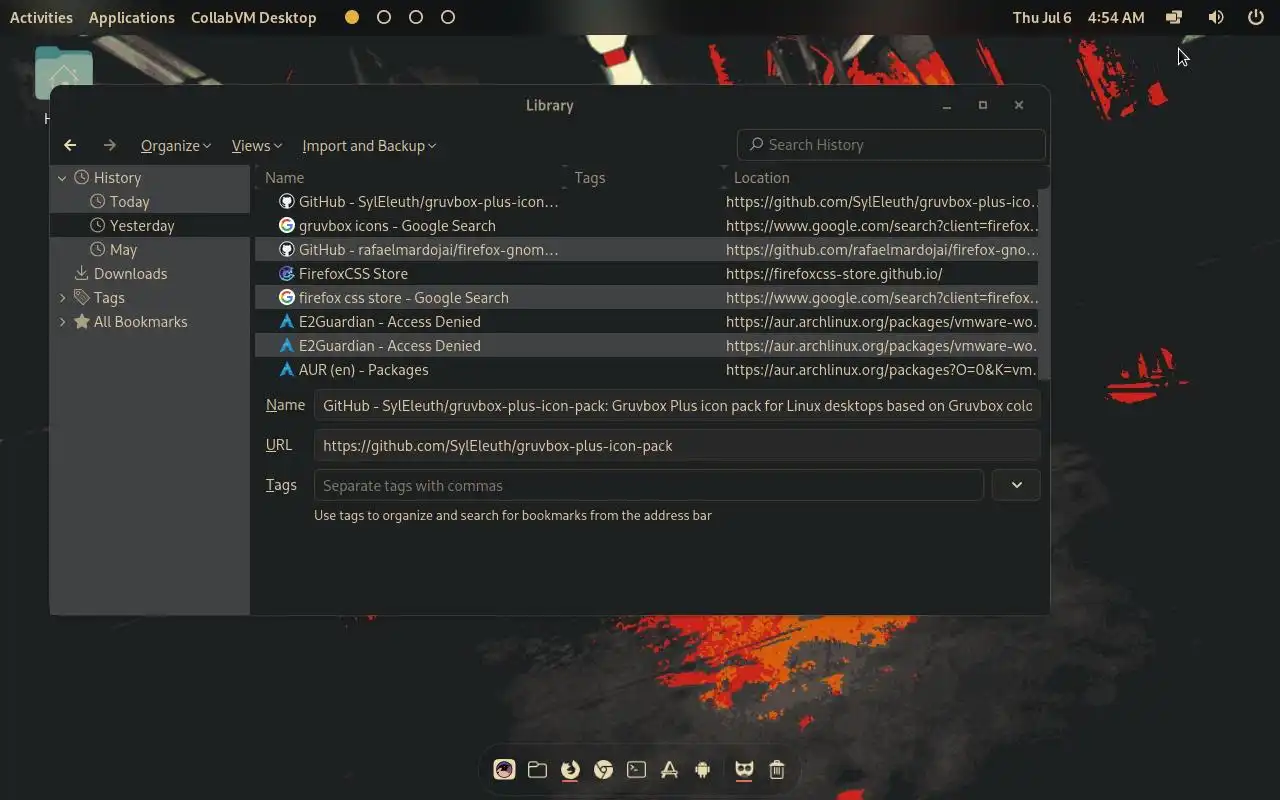Screen dimensions: 1280x800
Task: Collapse the History tree arrow
Action: click(62, 178)
